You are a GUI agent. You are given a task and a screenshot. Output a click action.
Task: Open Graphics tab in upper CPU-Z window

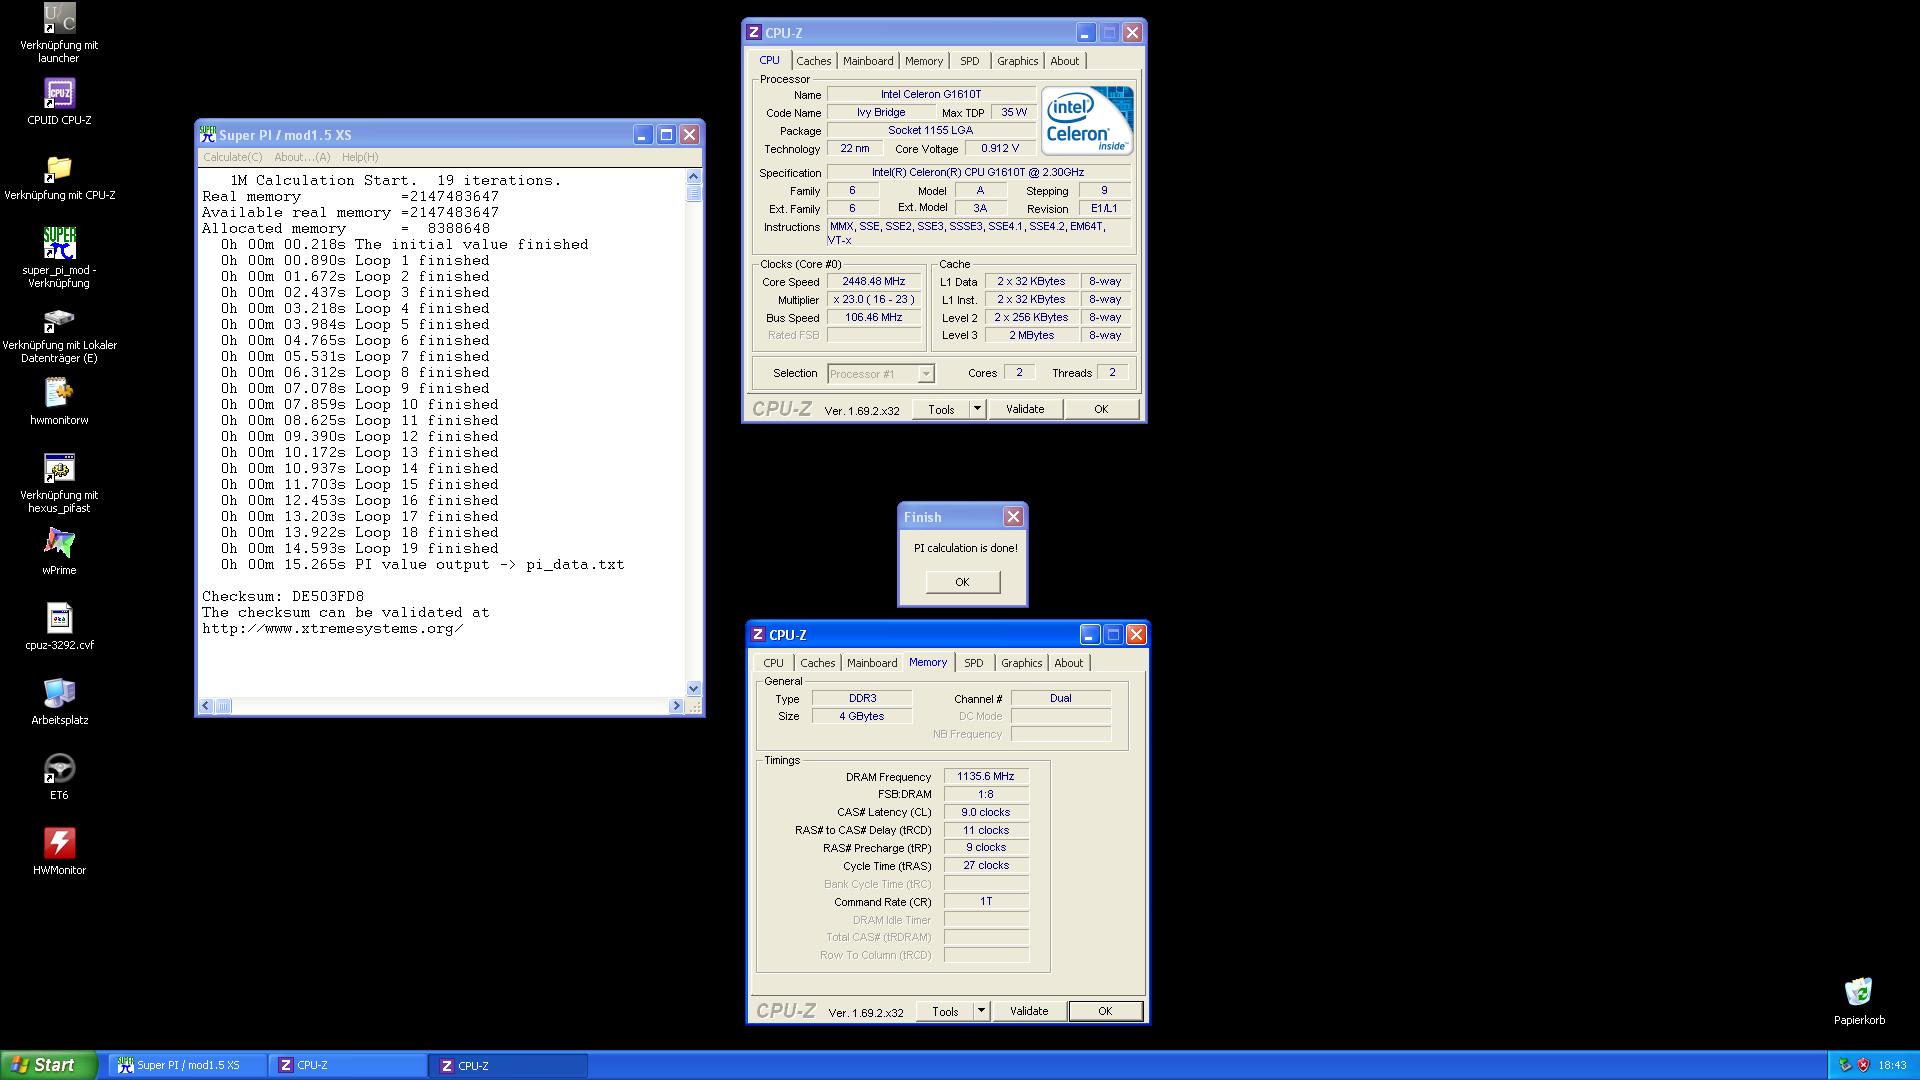pos(1018,61)
